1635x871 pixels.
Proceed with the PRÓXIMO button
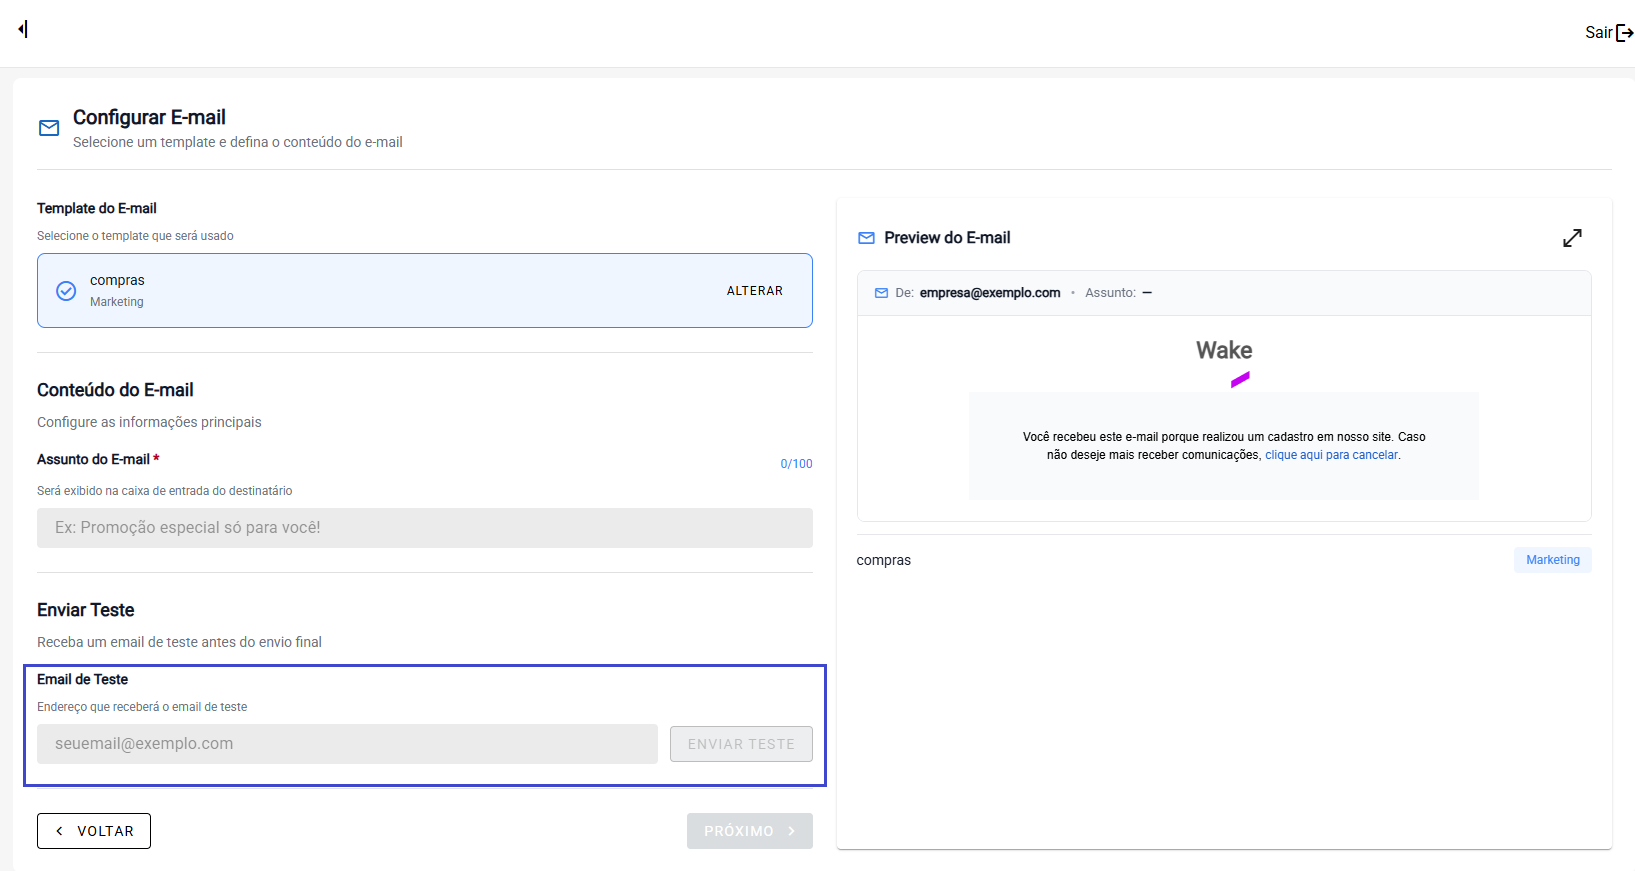point(749,831)
